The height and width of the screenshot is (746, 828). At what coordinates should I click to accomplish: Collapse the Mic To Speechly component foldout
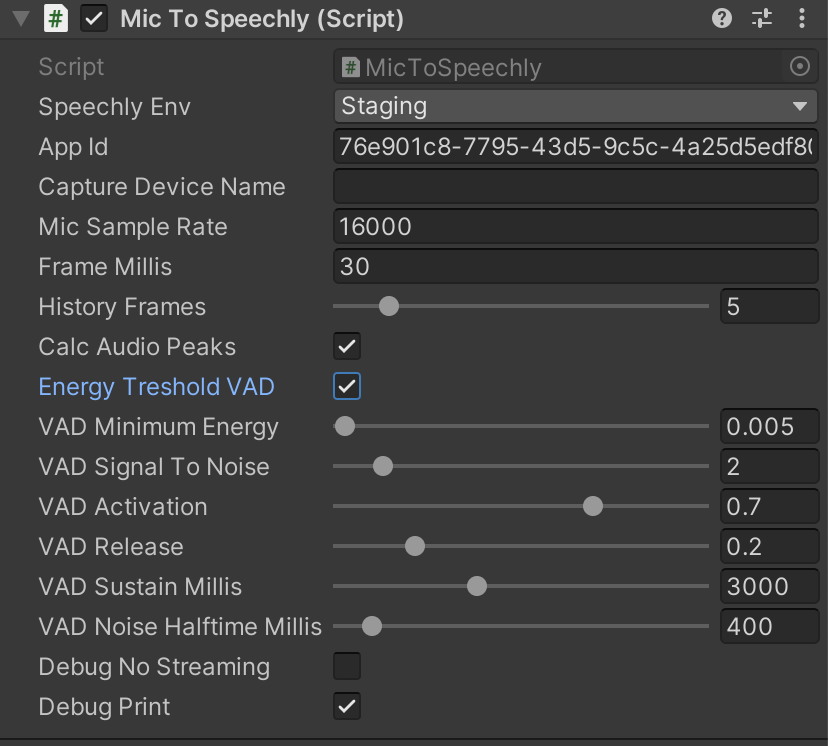coord(21,19)
